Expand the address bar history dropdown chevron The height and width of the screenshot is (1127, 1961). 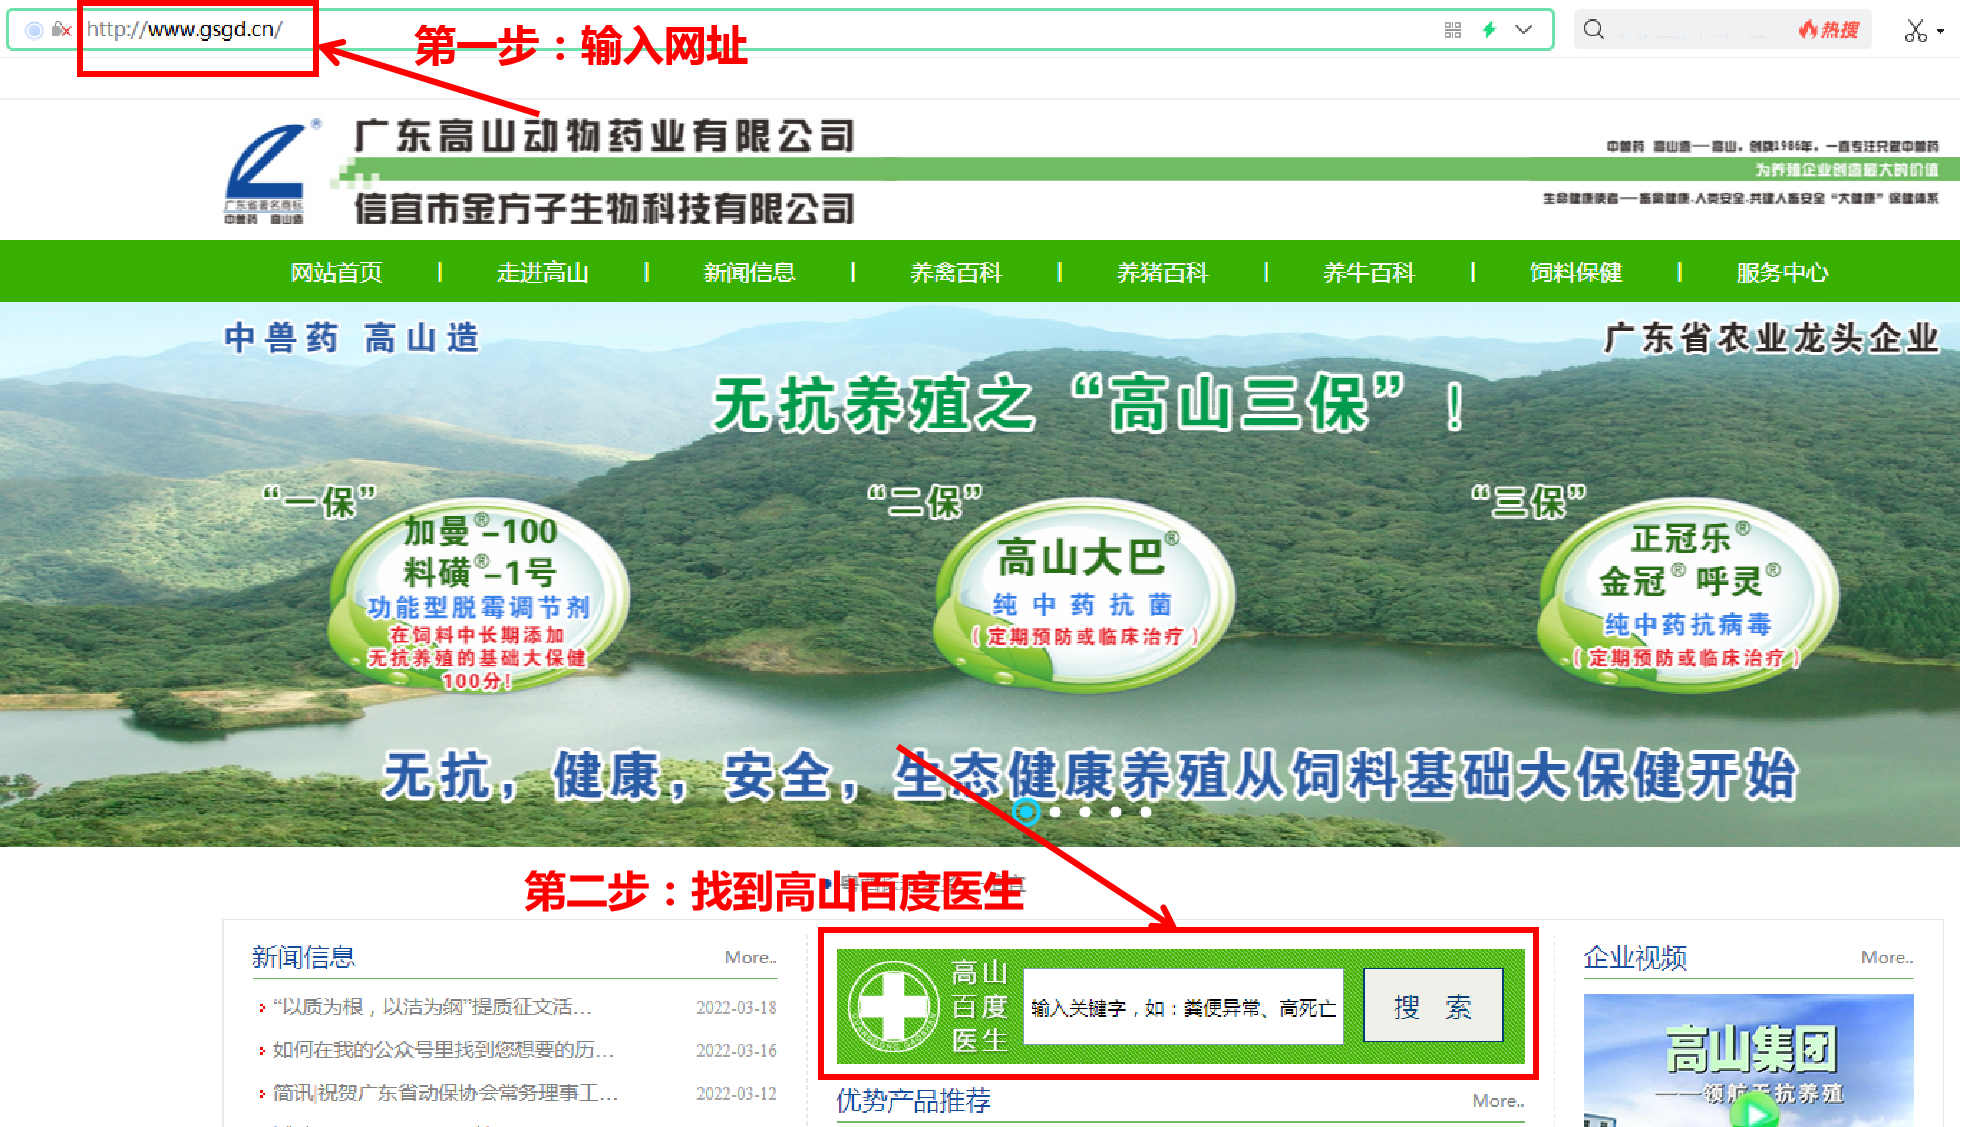(x=1523, y=30)
